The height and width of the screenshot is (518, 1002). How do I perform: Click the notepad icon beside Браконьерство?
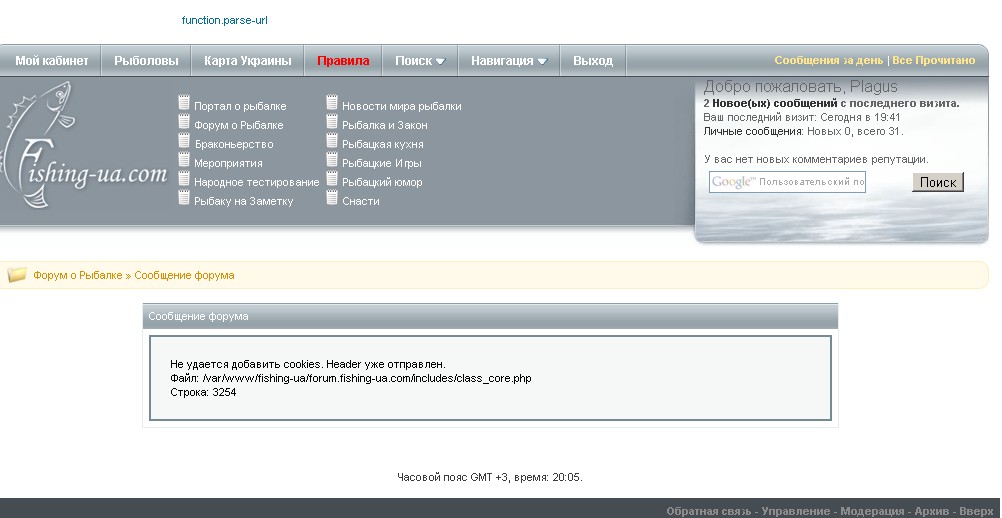coord(184,141)
